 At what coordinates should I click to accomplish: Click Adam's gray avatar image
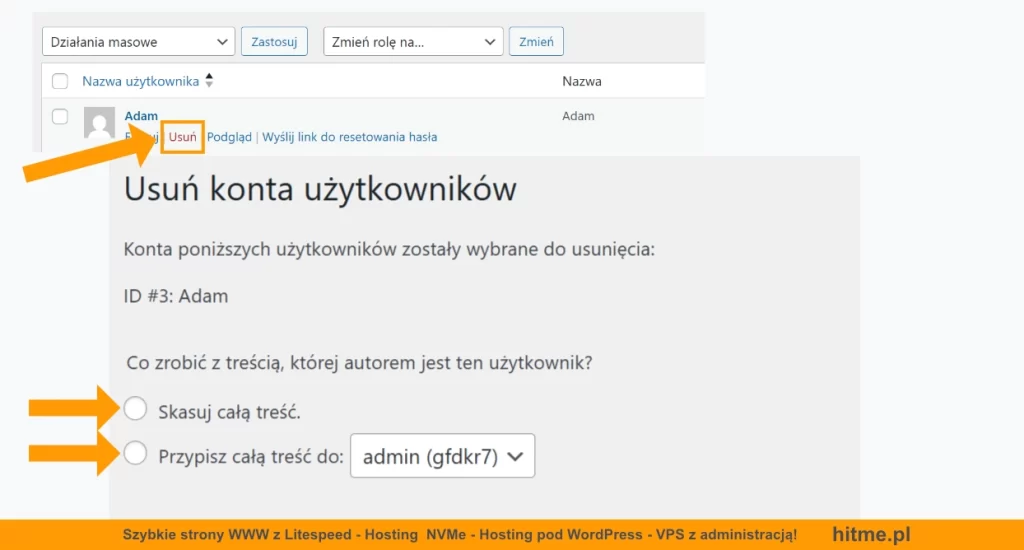tap(98, 122)
